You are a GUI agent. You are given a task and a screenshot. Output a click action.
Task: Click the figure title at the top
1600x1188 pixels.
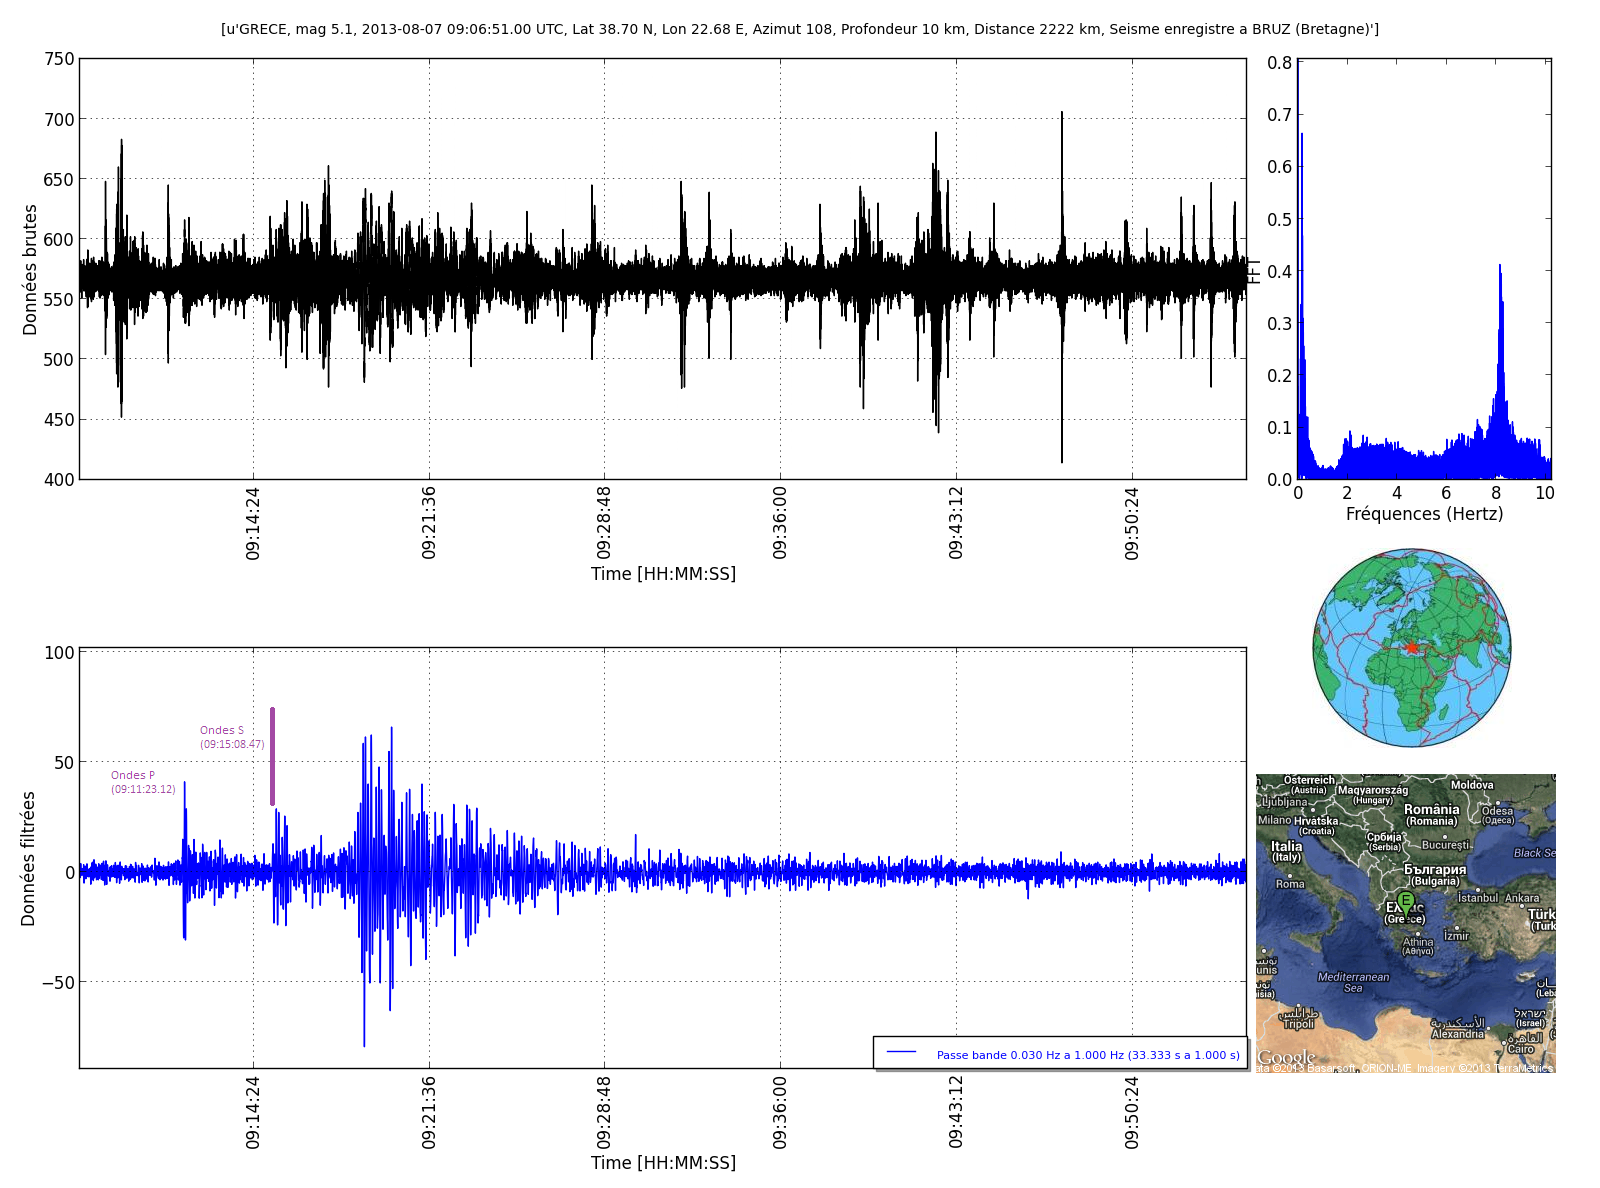point(799,29)
